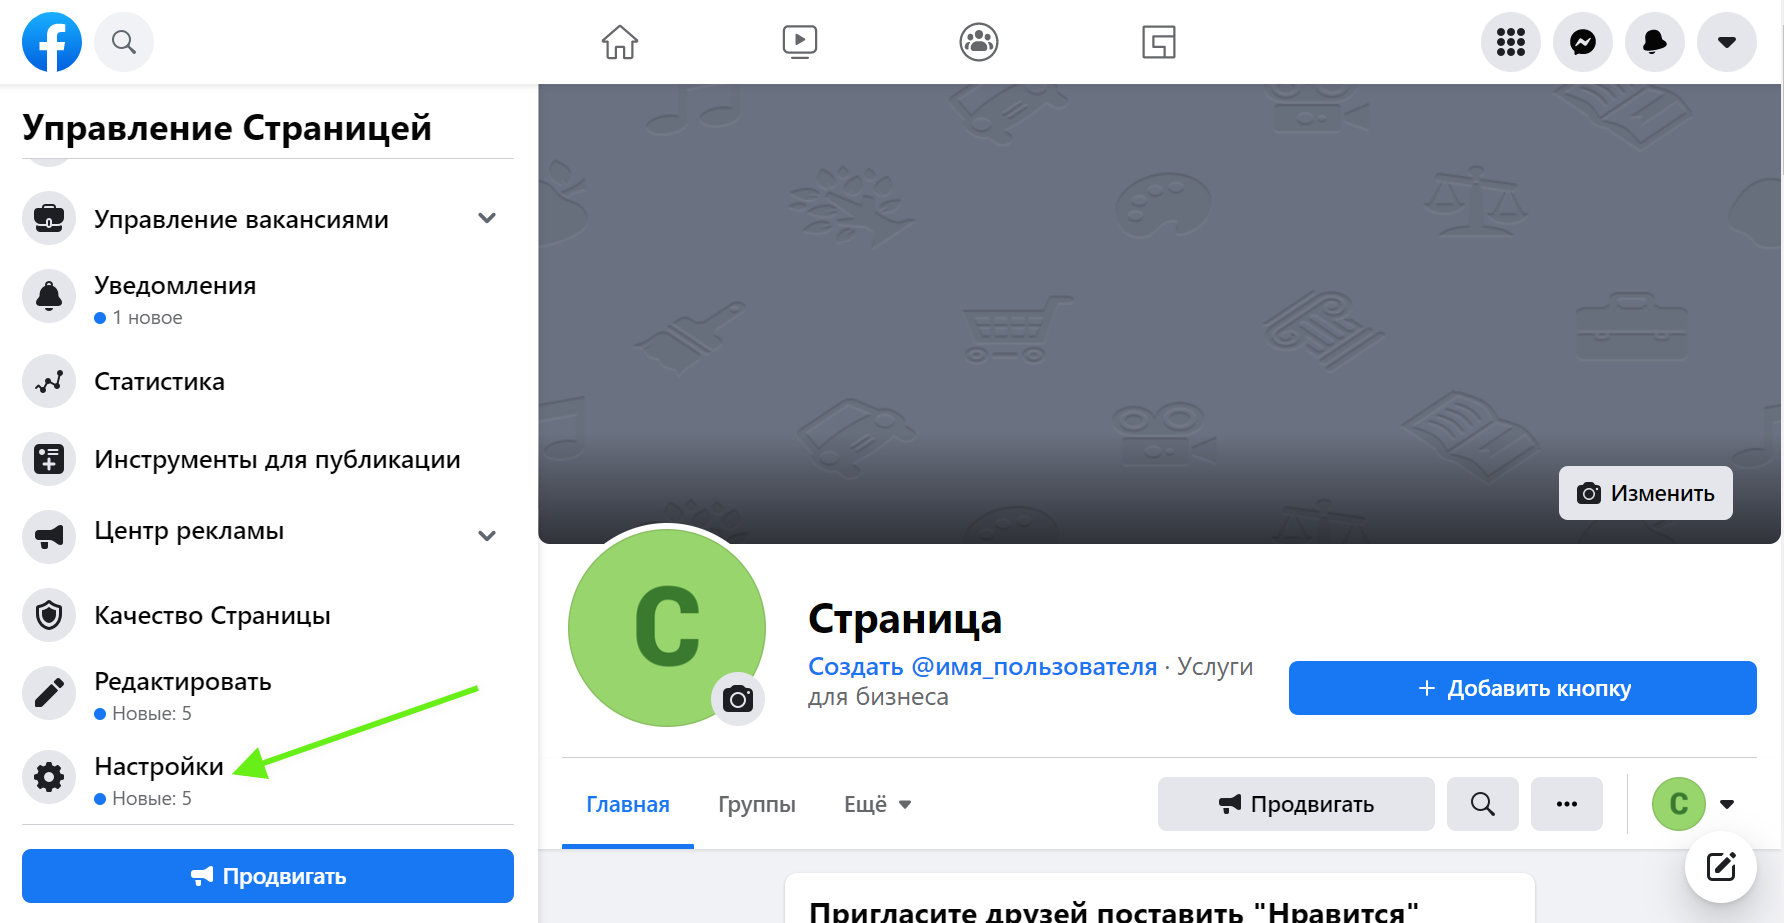
Task: Click the Изменить cover photo button
Action: [x=1646, y=493]
